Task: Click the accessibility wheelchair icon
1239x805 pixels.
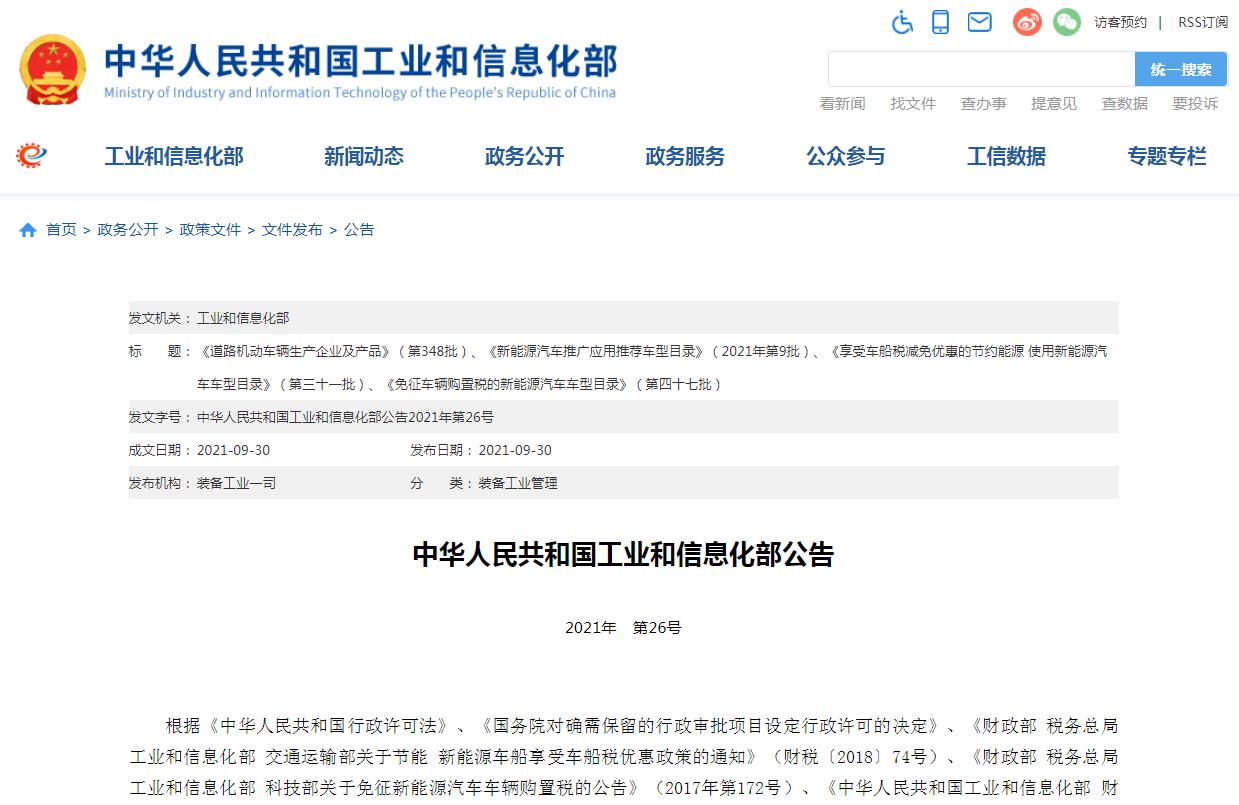Action: (903, 22)
